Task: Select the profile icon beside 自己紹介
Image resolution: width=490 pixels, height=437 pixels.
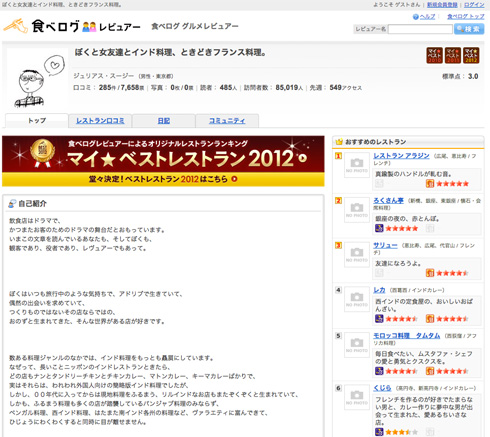Action: (12, 203)
